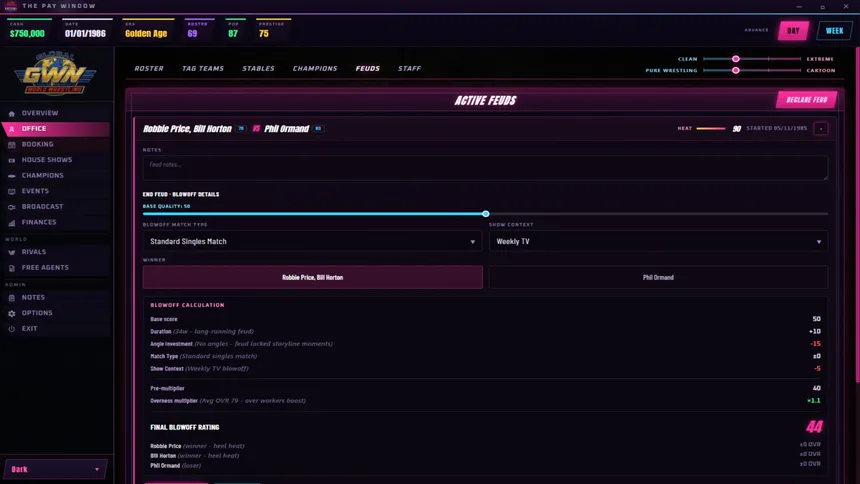
Task: Click the Roster count 69
Action: [x=192, y=33]
